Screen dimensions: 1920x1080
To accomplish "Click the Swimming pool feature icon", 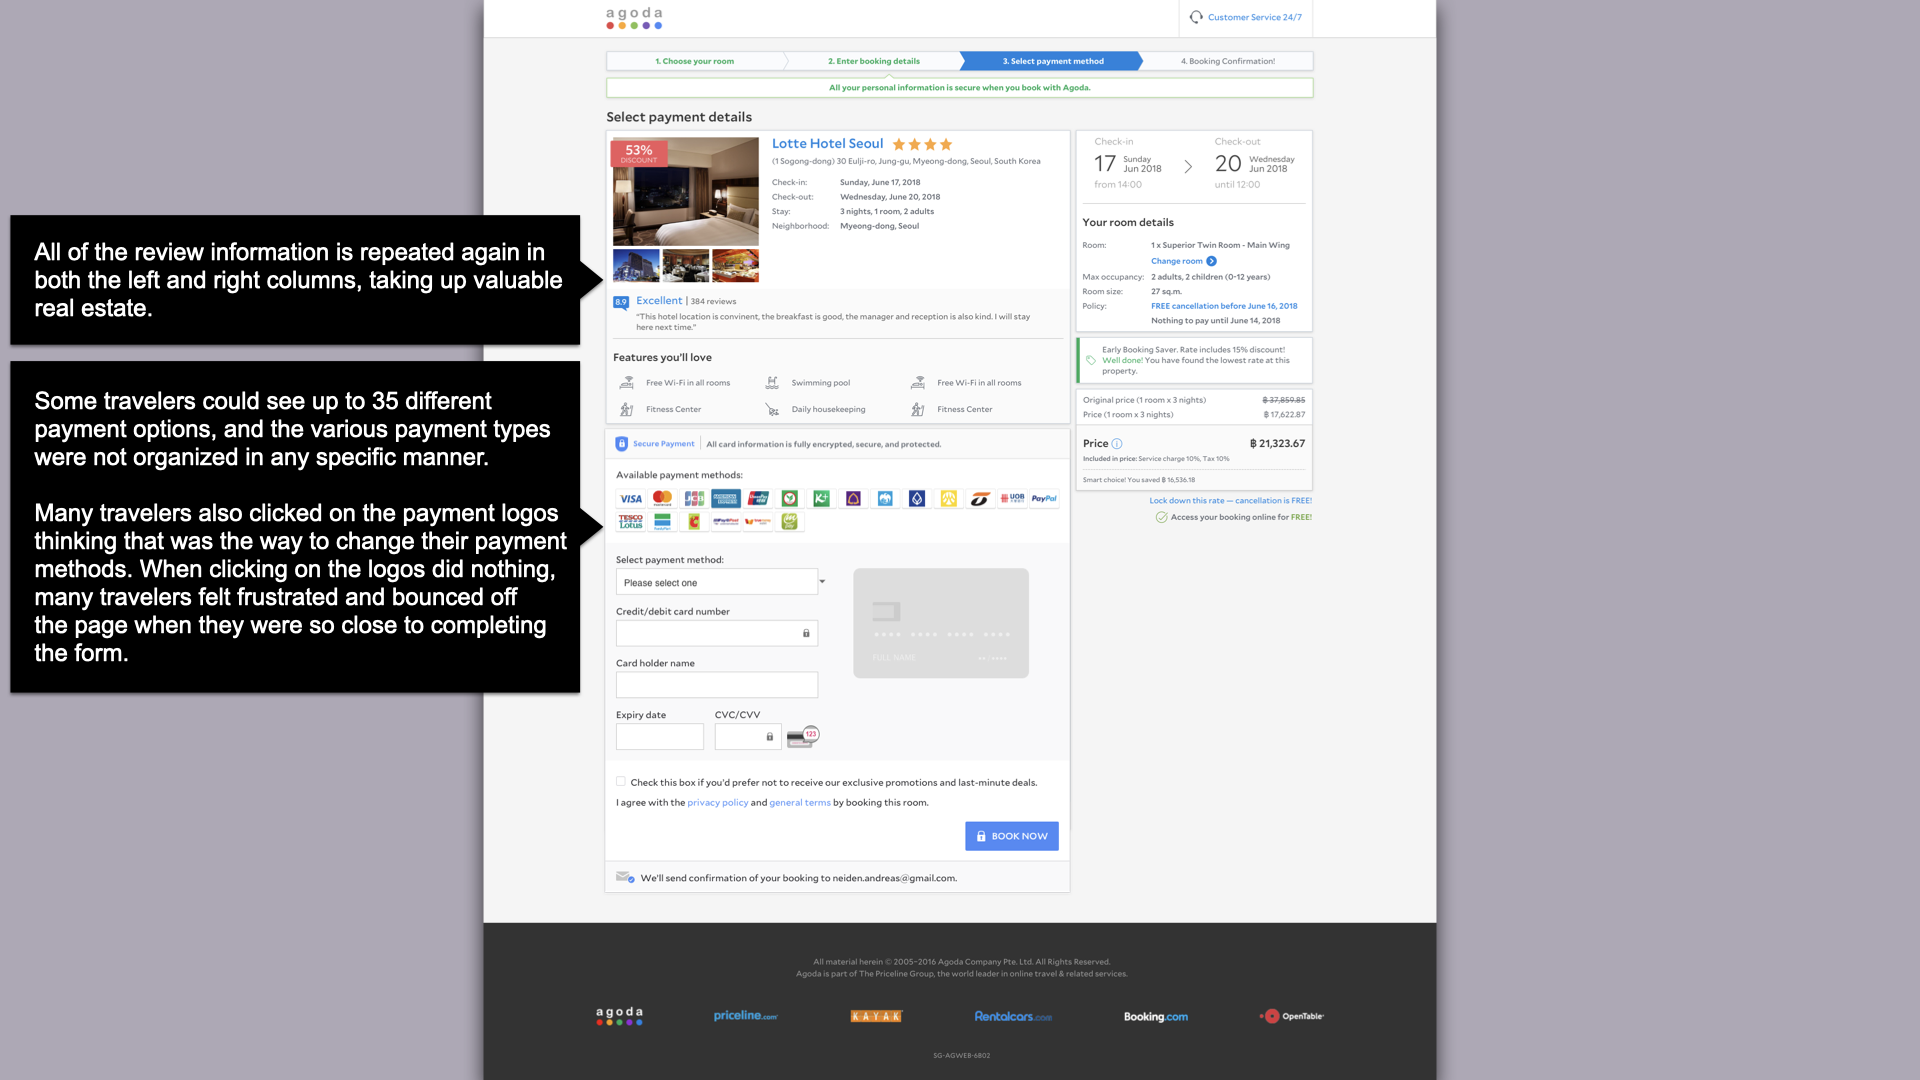I will (772, 383).
